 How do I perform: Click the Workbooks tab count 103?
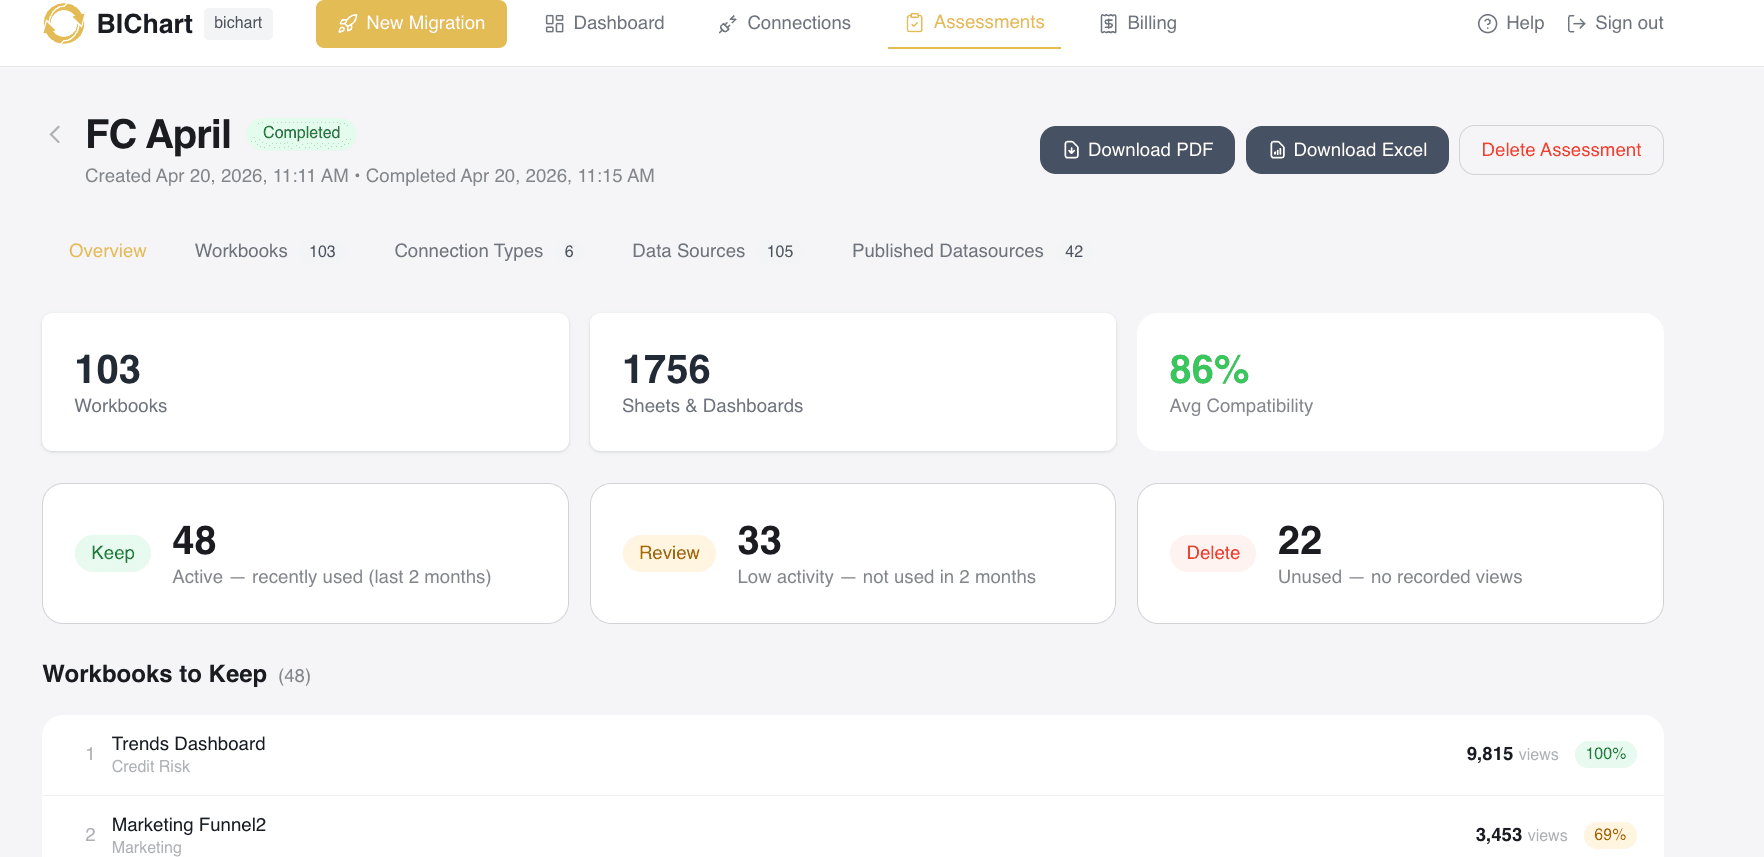point(322,252)
